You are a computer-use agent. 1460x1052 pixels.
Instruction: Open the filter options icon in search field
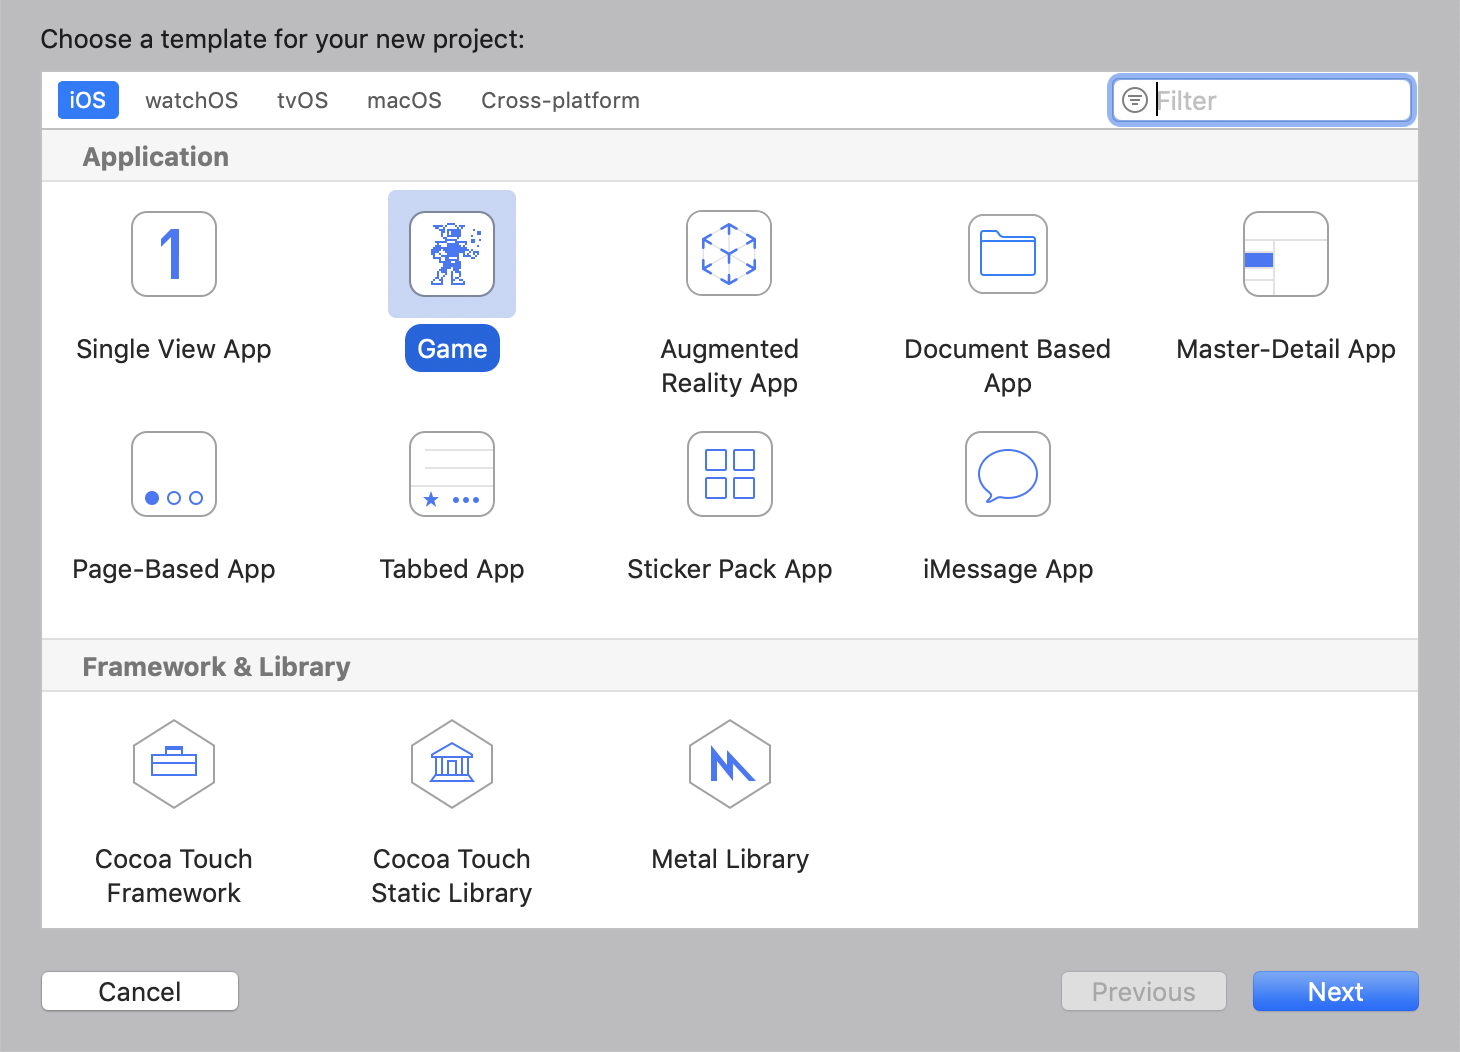(x=1134, y=100)
